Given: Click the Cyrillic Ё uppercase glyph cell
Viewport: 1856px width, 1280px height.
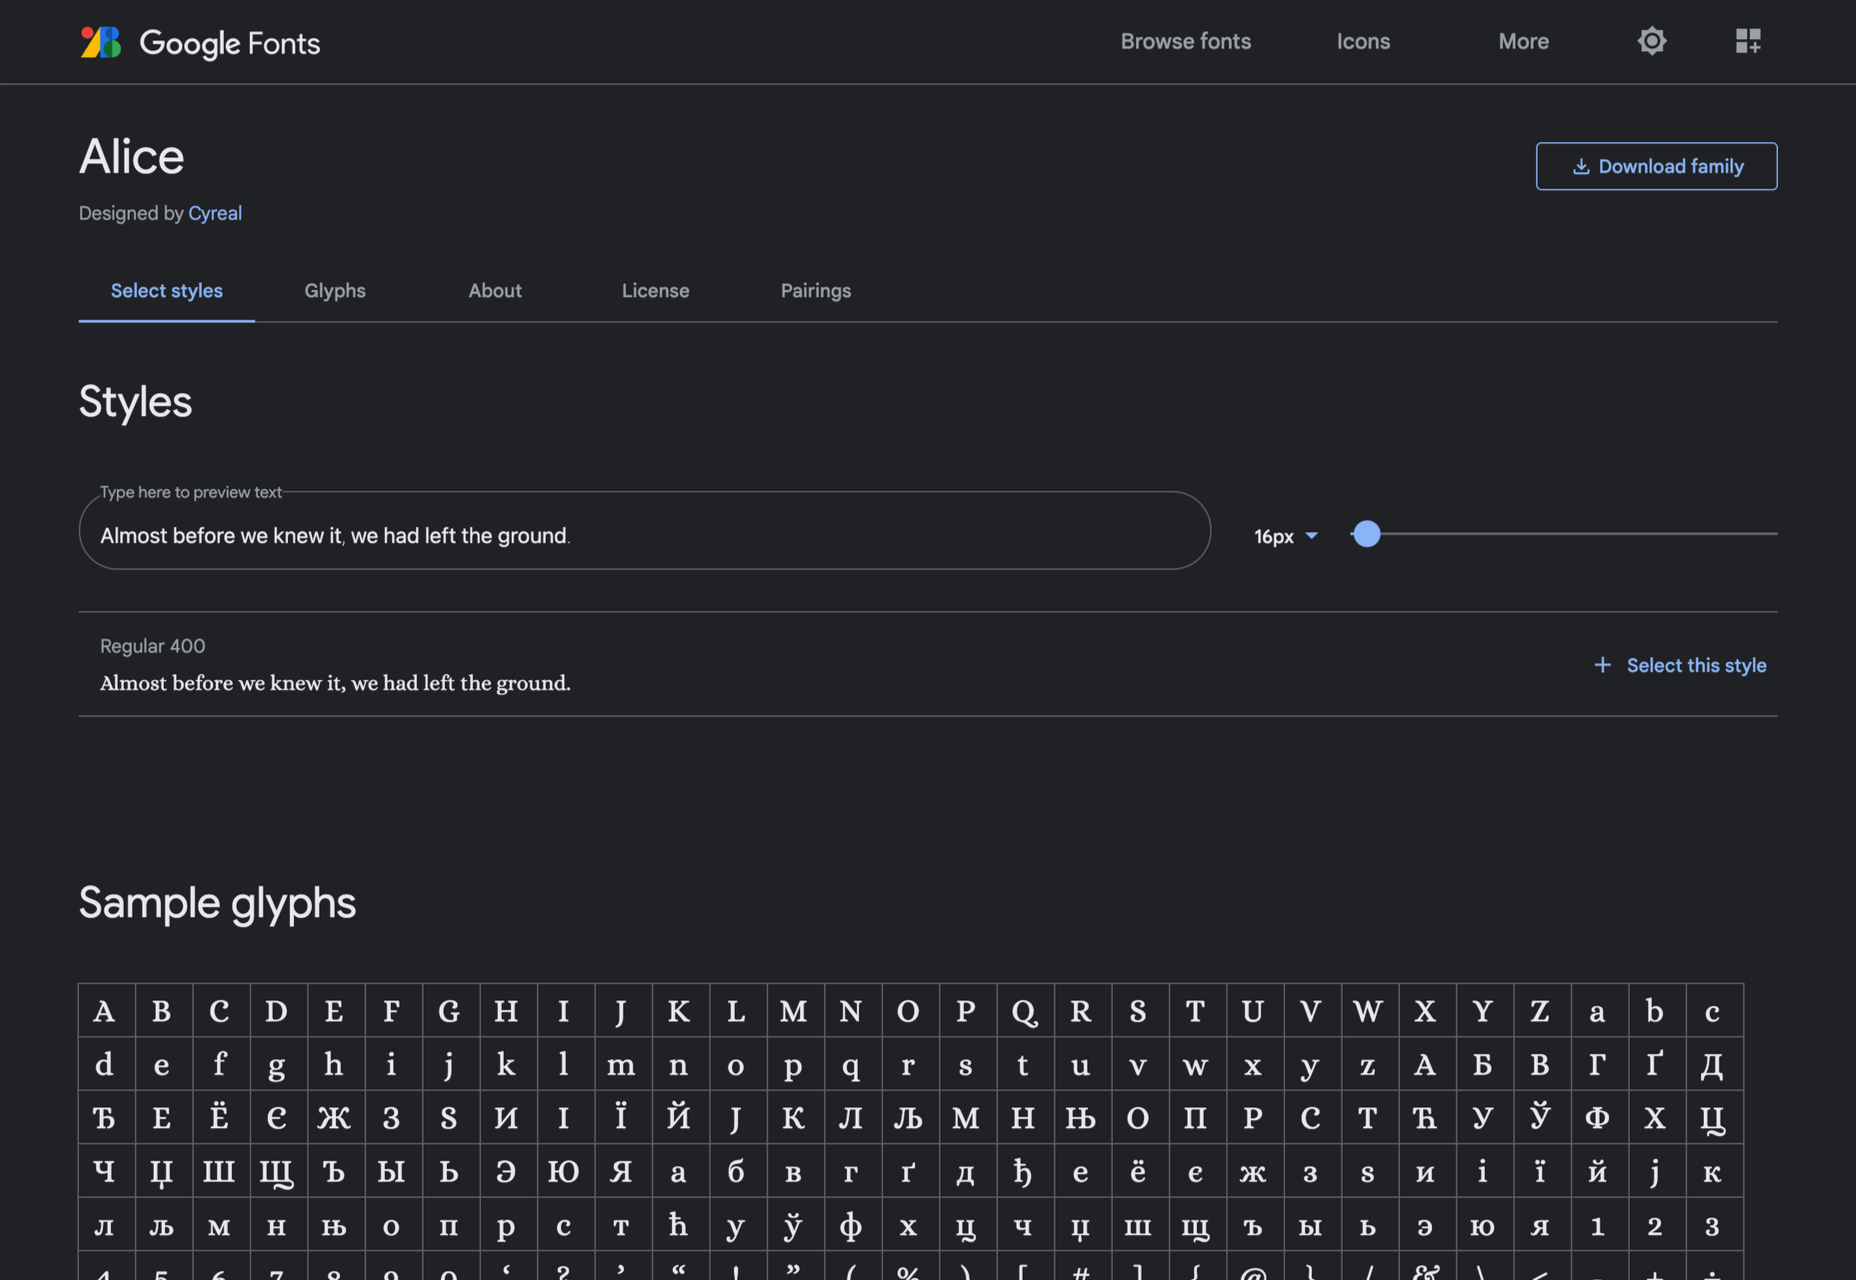Looking at the screenshot, I should [219, 1118].
